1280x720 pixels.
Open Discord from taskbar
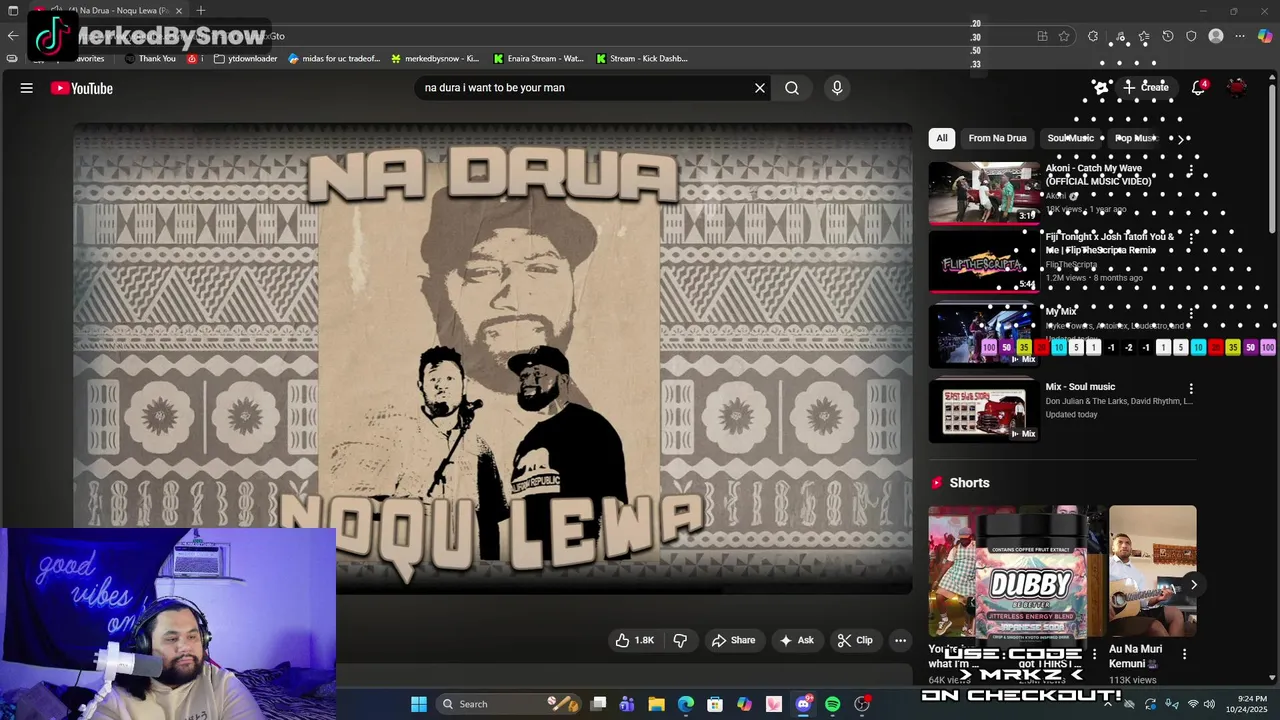point(803,704)
